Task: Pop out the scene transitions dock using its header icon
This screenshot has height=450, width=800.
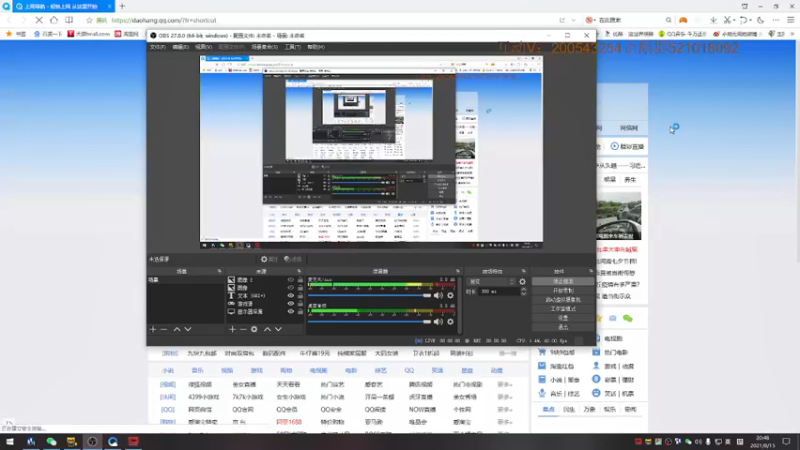Action: click(523, 271)
